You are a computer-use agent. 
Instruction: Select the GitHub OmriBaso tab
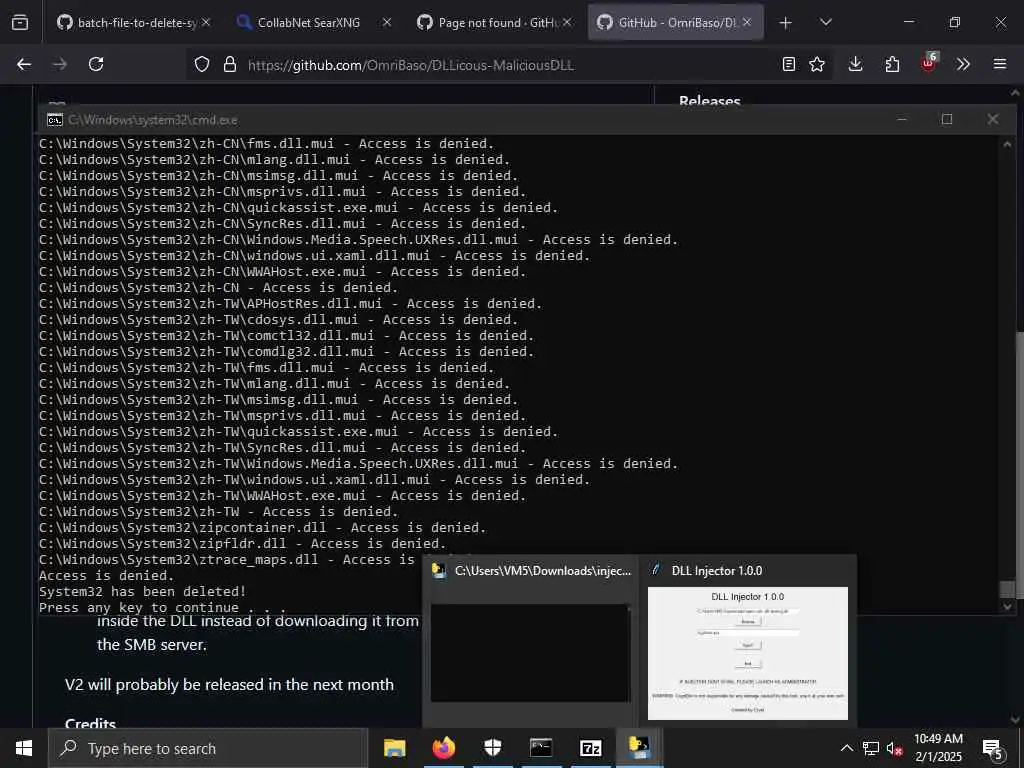coord(676,23)
